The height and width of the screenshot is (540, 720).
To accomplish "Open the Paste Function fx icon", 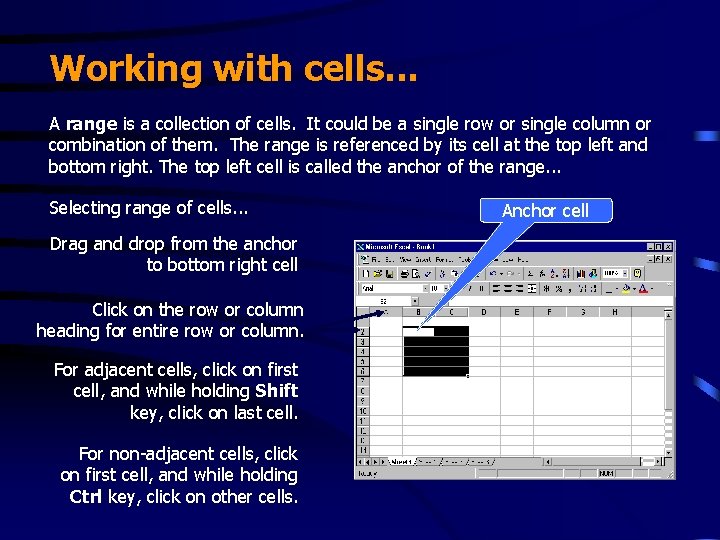I will tap(542, 274).
